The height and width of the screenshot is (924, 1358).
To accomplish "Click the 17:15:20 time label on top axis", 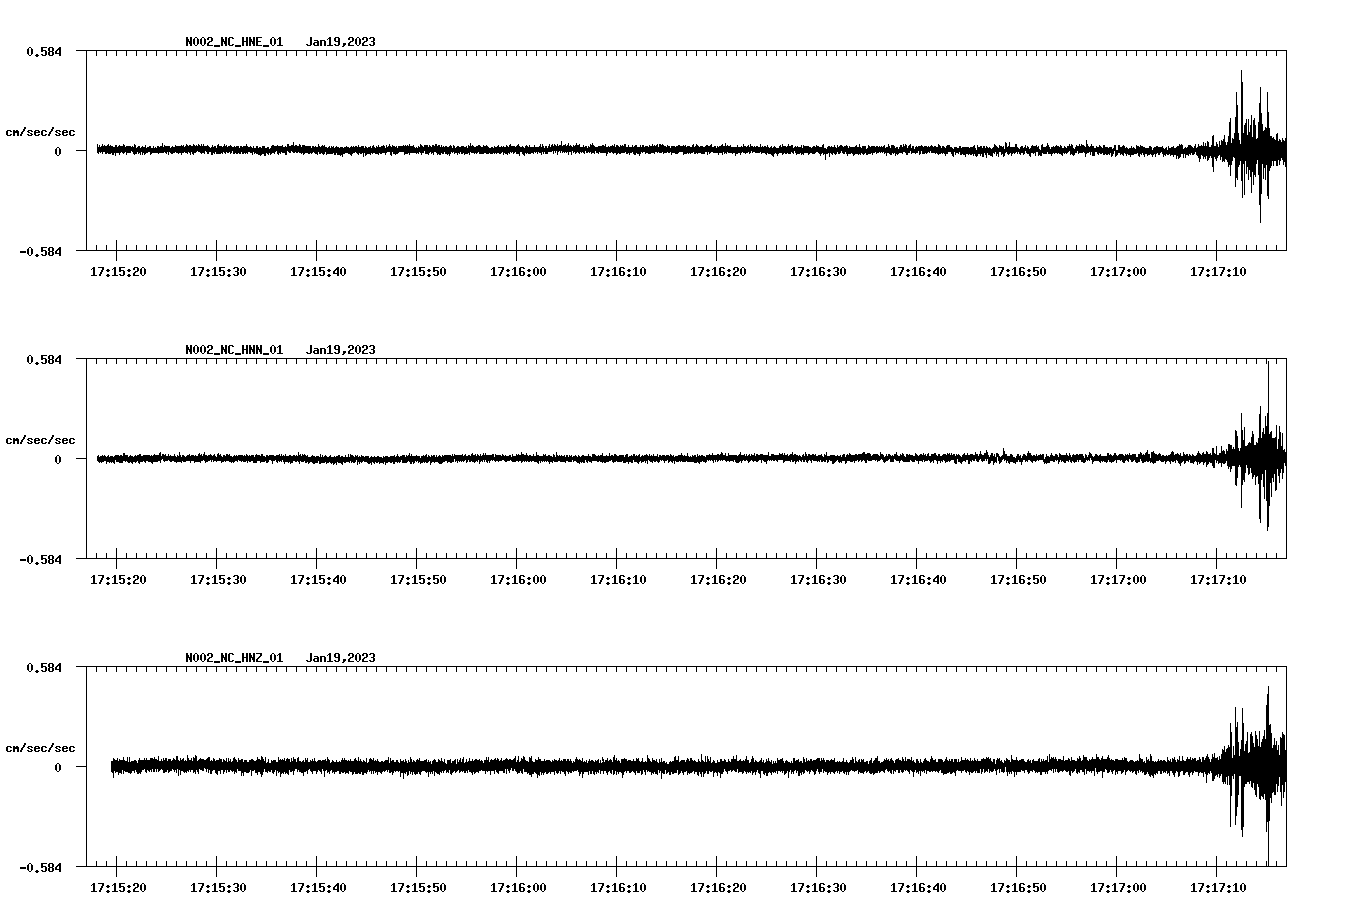I will [117, 270].
